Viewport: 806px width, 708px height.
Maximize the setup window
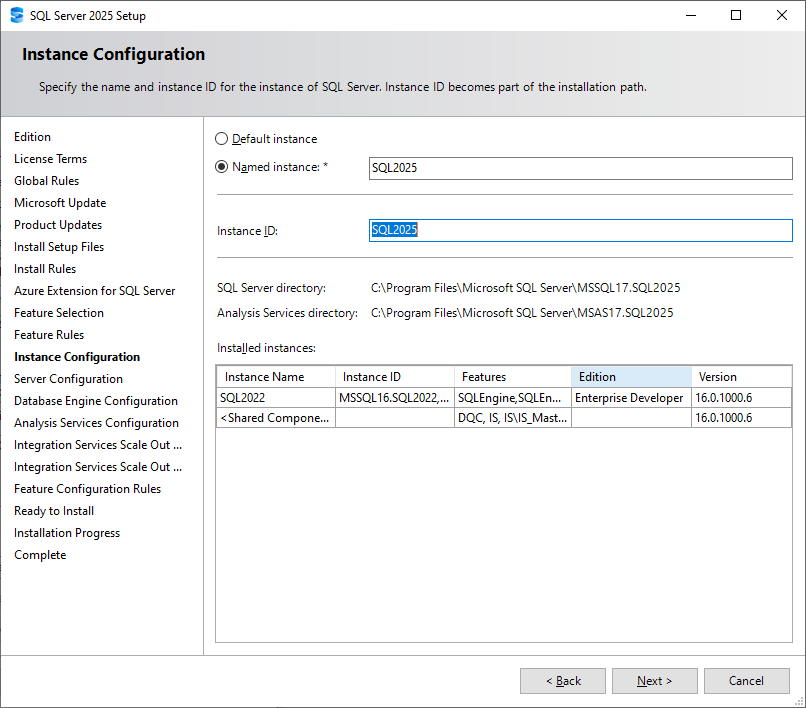tap(736, 15)
